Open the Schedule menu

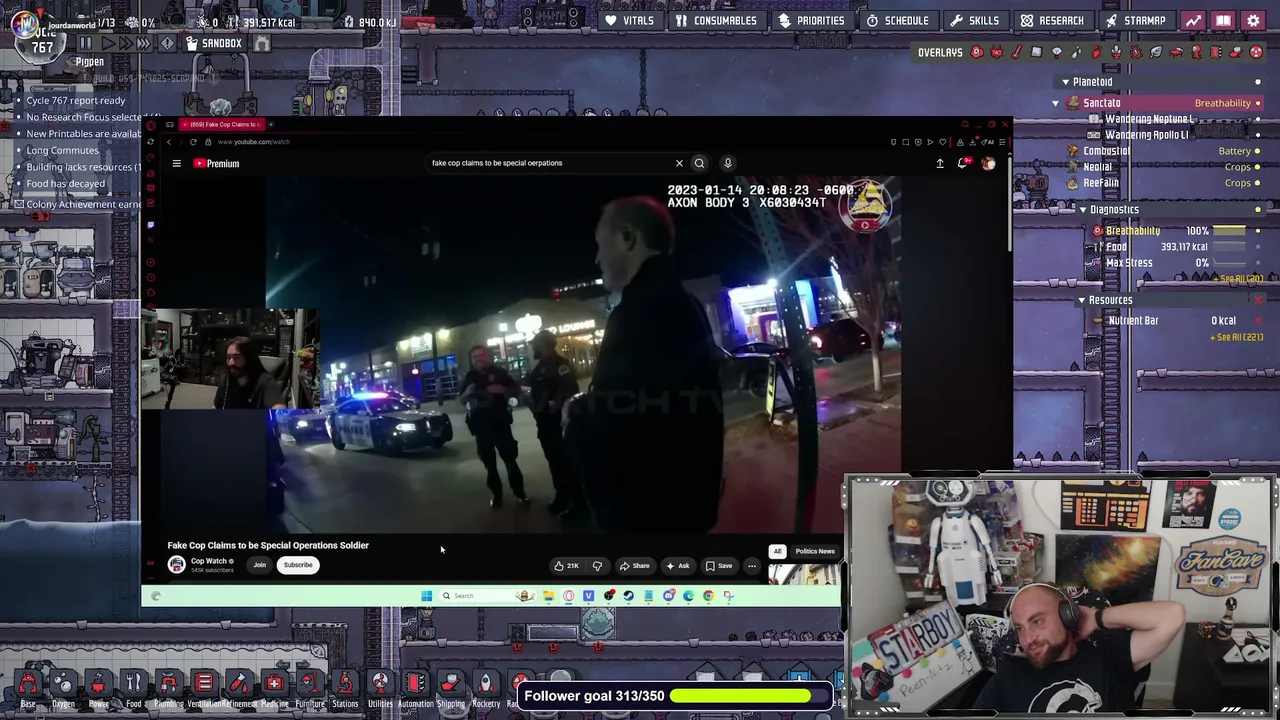point(898,20)
